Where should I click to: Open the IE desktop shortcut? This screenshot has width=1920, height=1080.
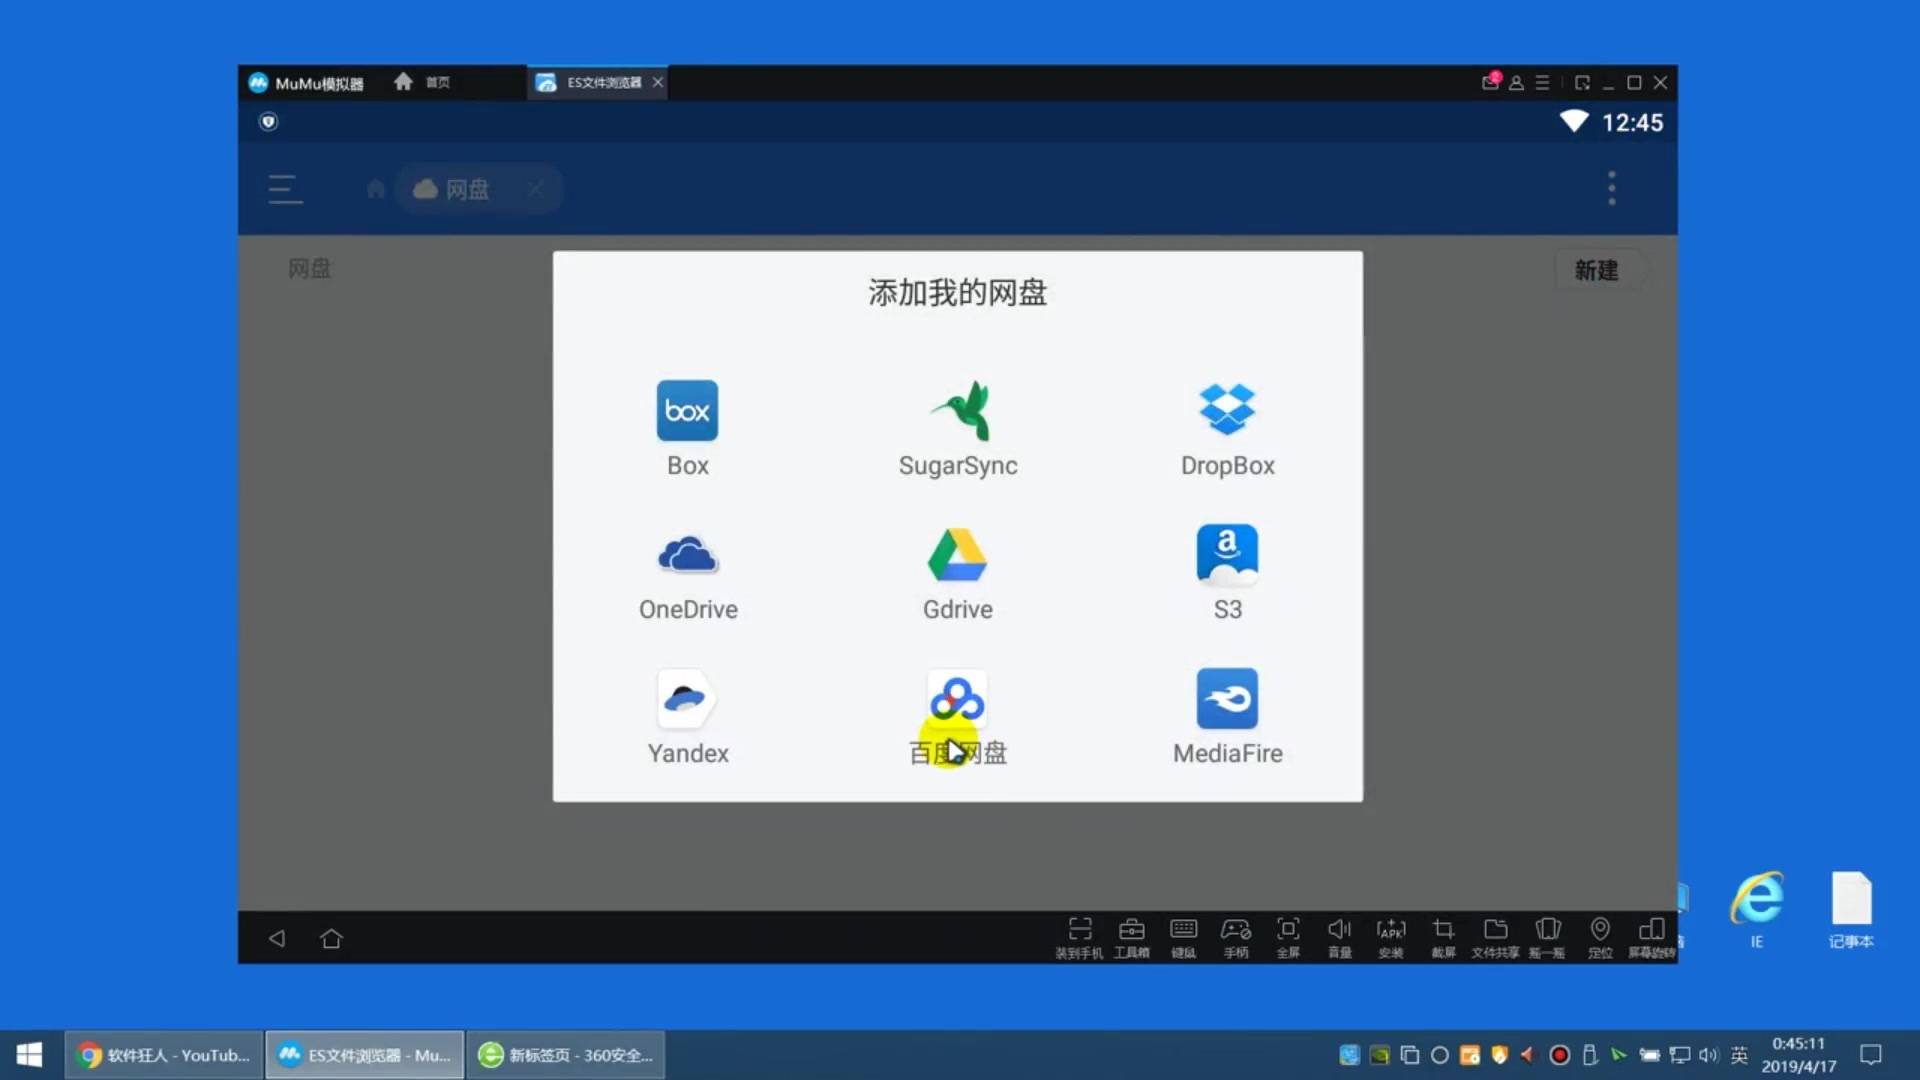[x=1757, y=909]
